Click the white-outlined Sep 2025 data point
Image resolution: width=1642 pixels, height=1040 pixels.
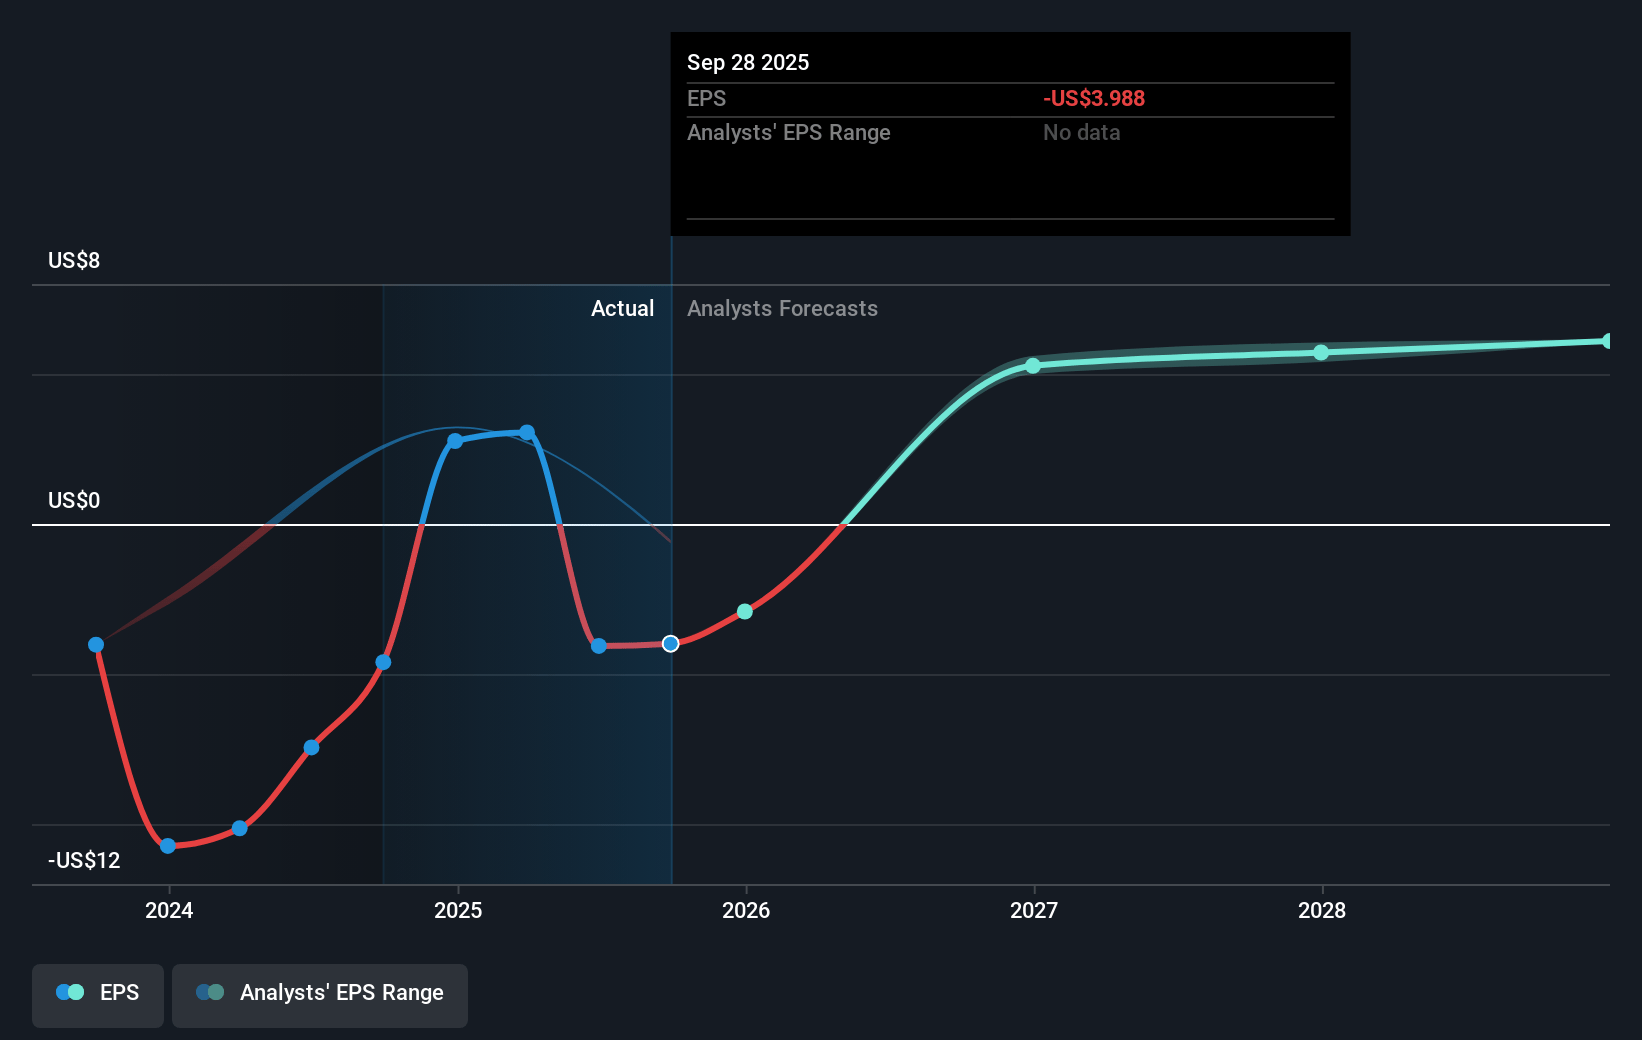[671, 644]
